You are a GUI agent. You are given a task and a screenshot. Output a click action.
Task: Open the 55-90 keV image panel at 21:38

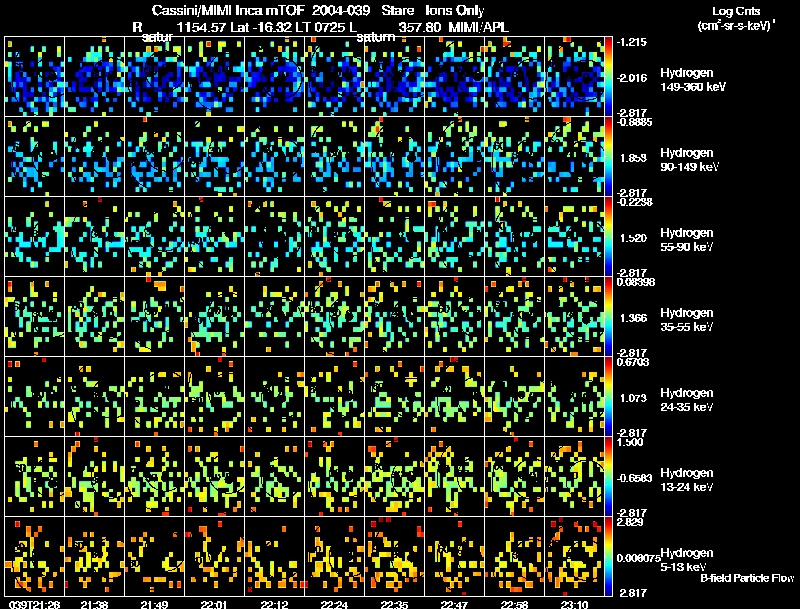click(94, 237)
